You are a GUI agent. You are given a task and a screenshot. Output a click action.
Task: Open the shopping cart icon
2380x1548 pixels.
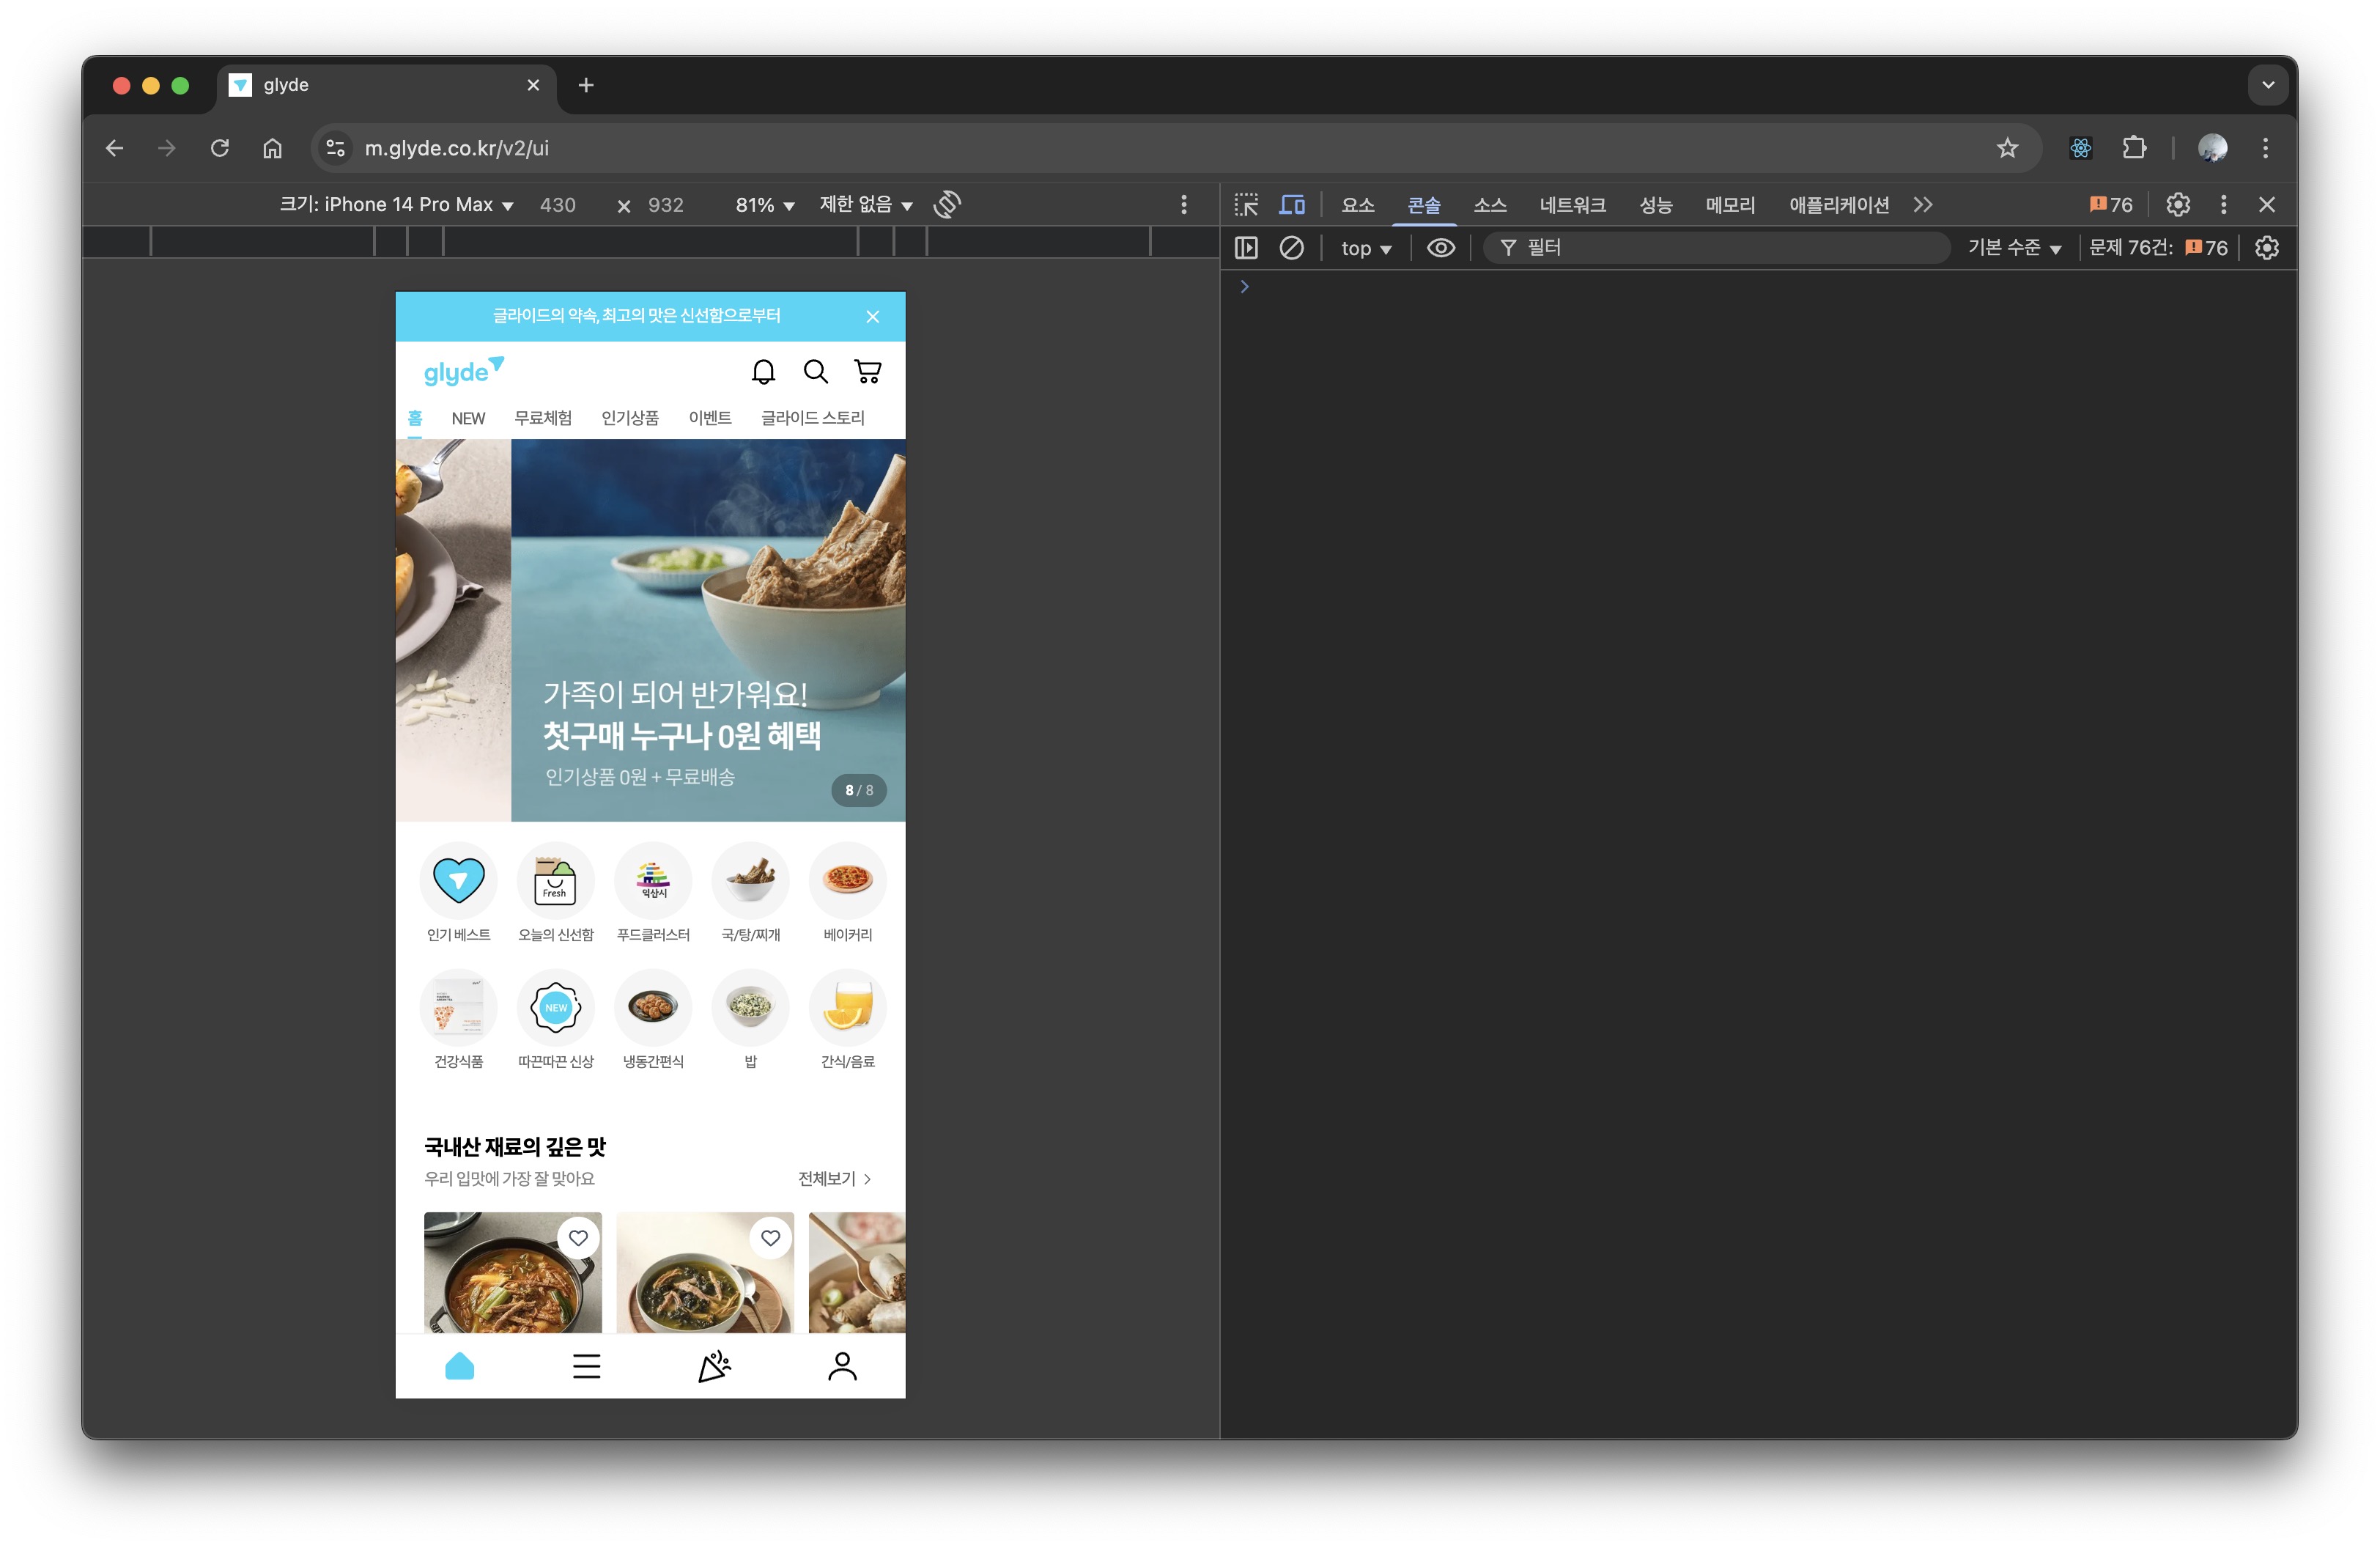[x=868, y=372]
